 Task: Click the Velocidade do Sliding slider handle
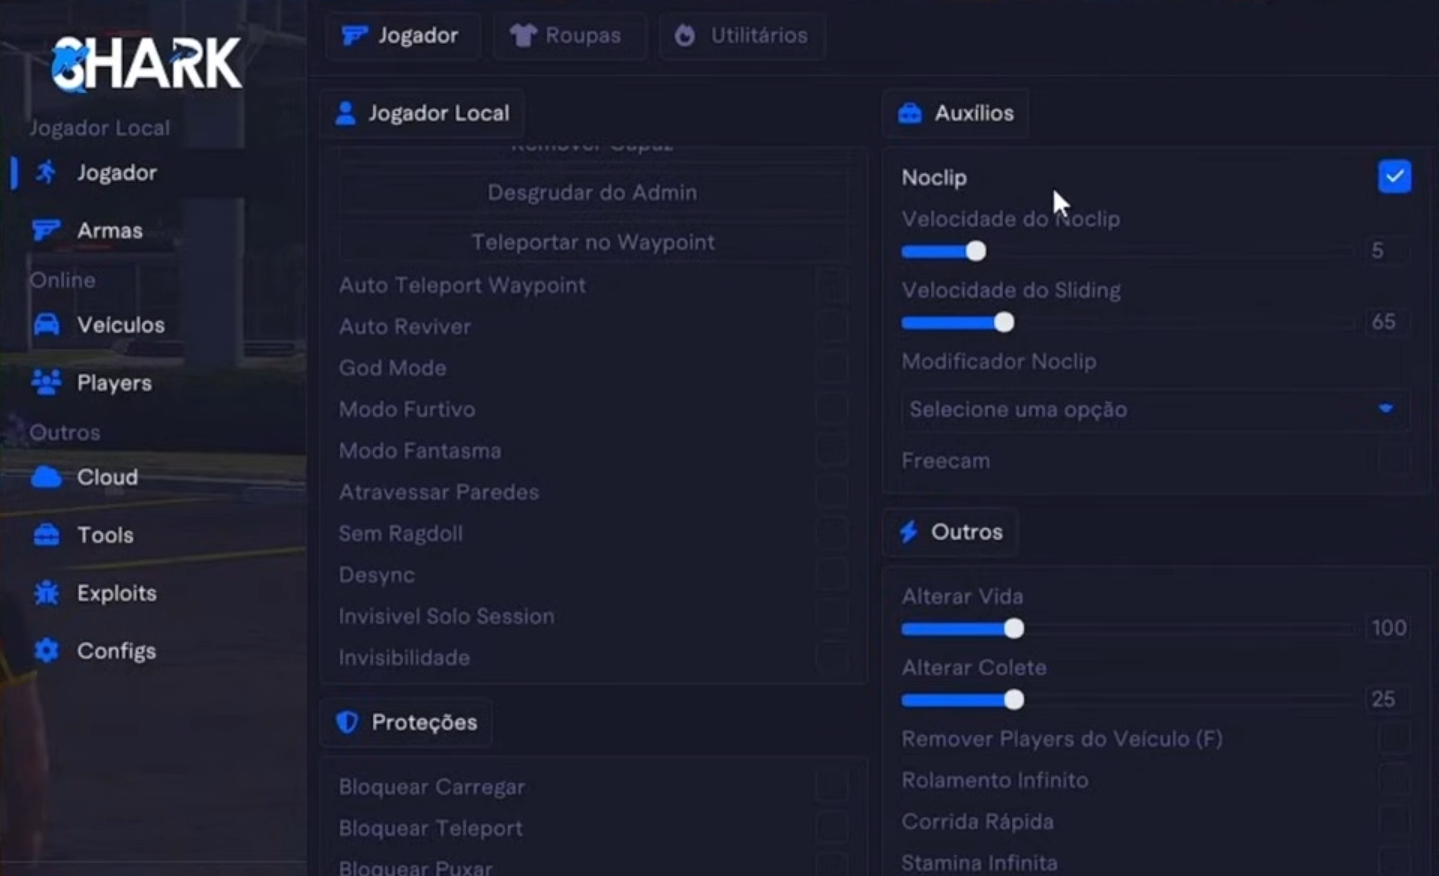point(1004,322)
